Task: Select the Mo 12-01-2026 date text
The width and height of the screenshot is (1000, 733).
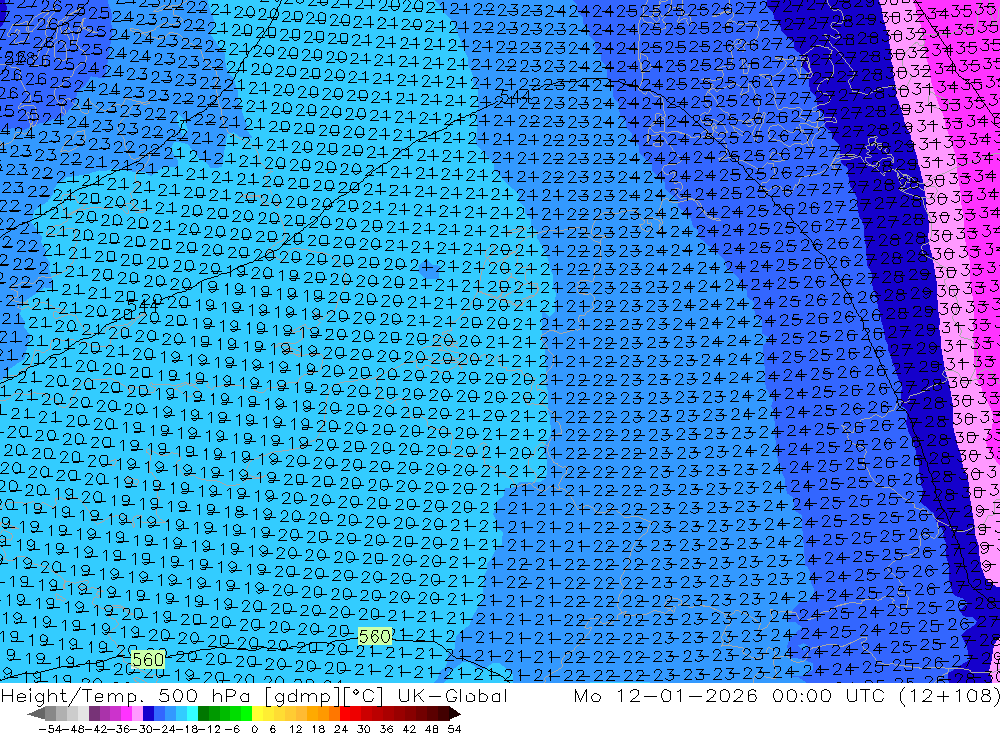Action: (666, 695)
